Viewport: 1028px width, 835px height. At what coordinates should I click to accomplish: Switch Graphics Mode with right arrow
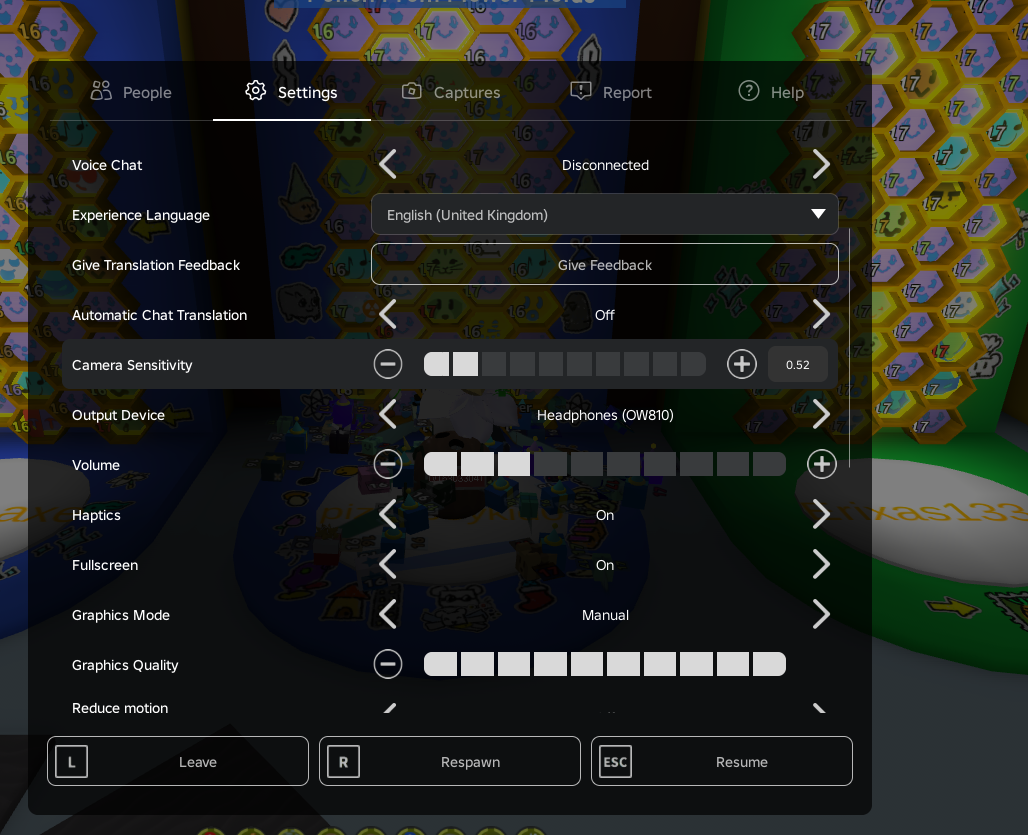click(x=821, y=614)
